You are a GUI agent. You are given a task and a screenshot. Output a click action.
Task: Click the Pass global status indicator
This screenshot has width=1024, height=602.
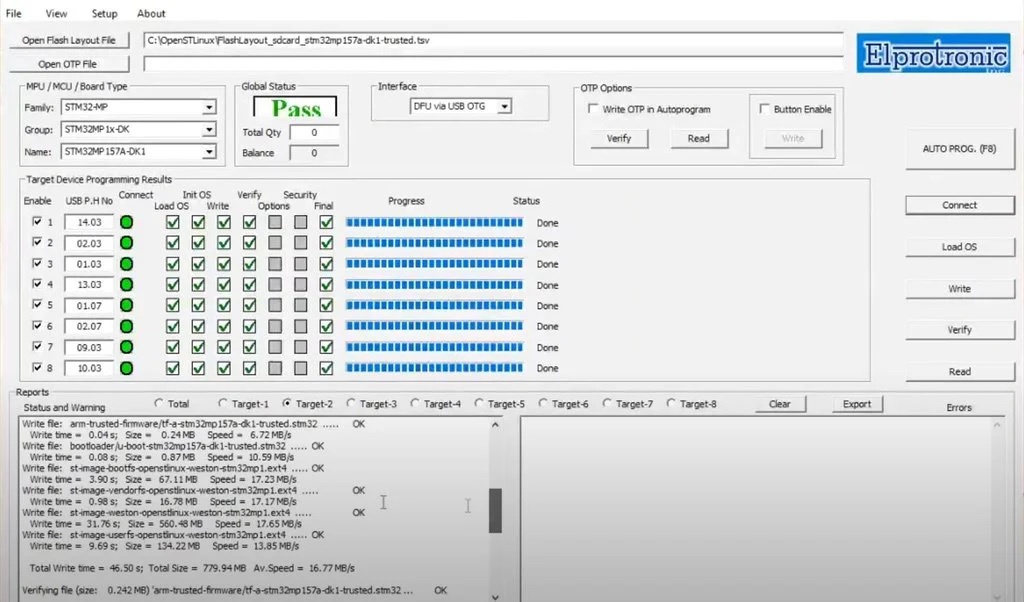[296, 108]
